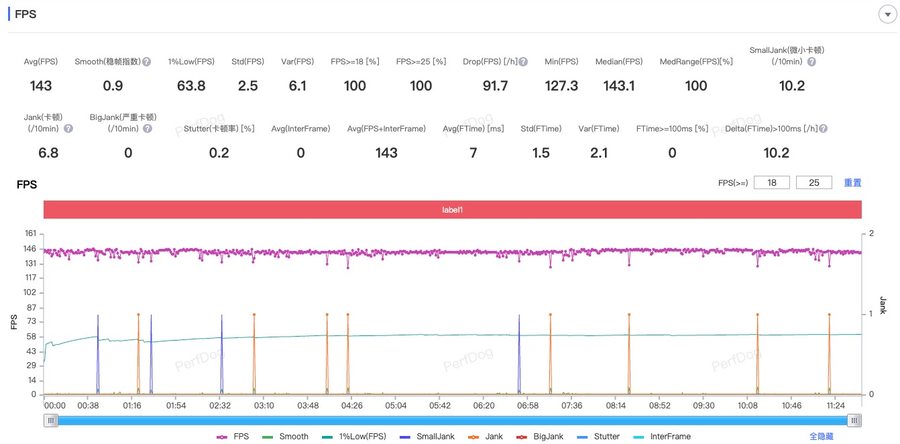
Task: Click the 06:58 time axis label
Action: pyautogui.click(x=527, y=406)
